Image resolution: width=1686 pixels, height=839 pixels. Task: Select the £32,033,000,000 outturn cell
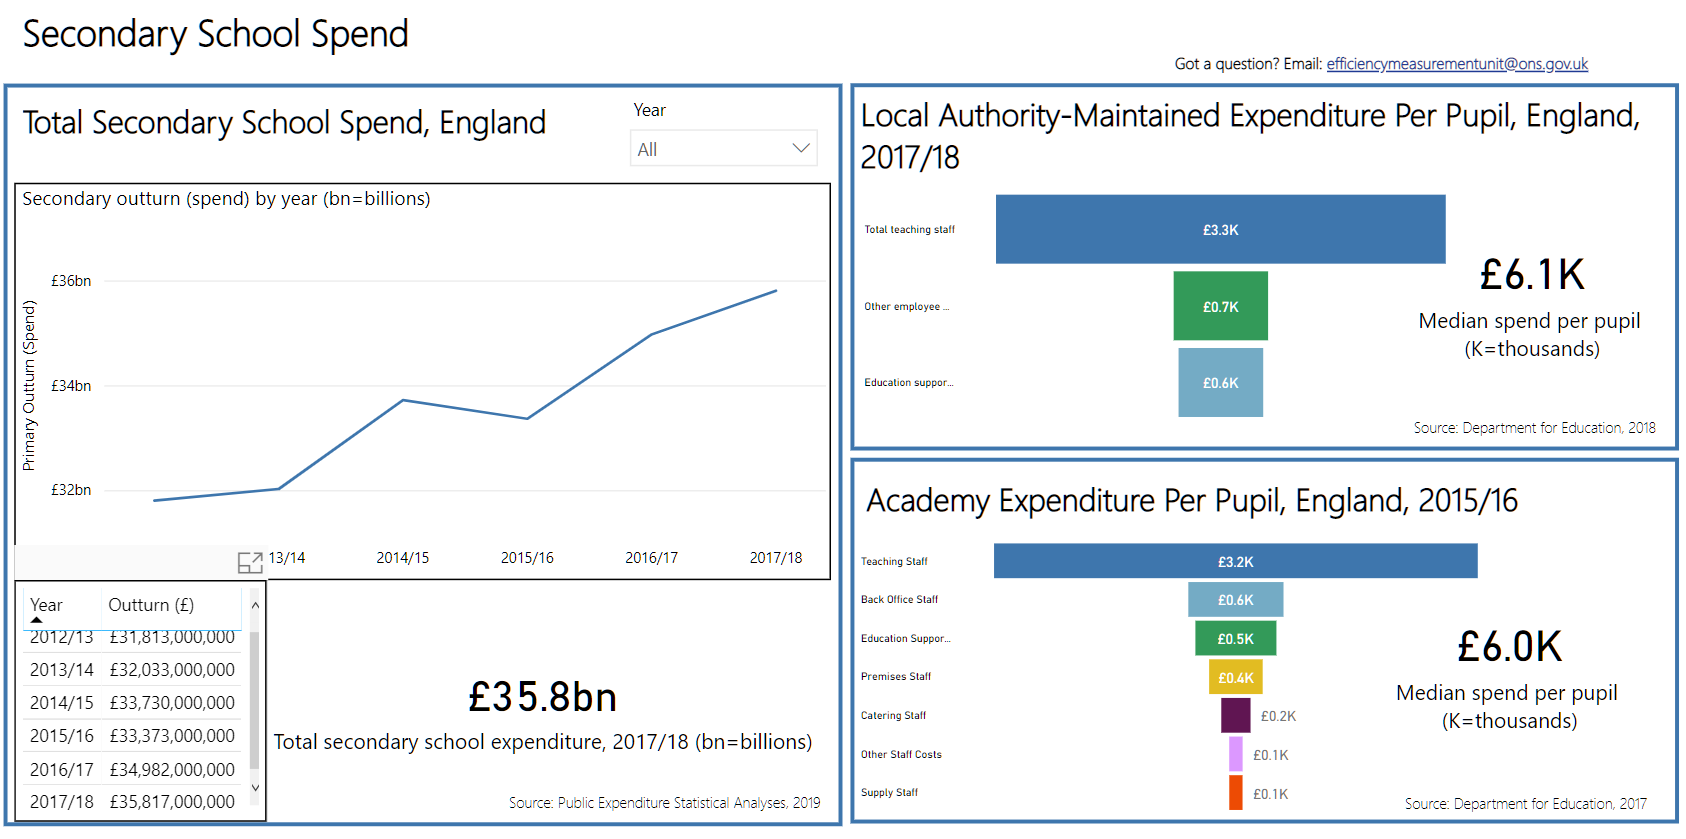point(172,670)
